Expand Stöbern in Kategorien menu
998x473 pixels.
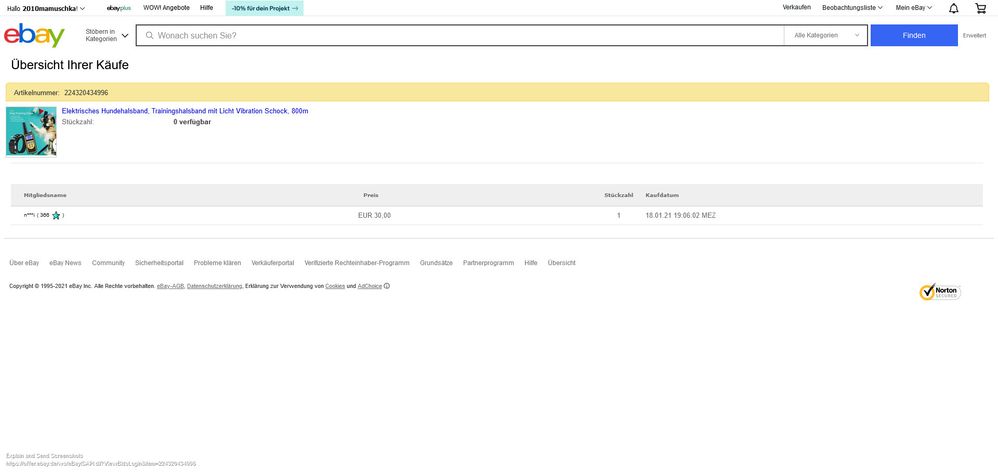coord(106,35)
